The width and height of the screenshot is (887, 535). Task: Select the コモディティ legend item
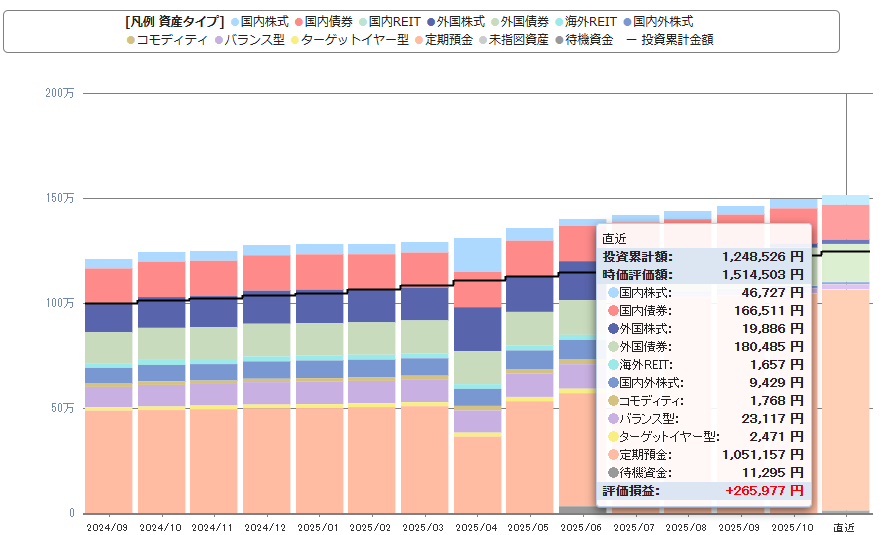(x=170, y=40)
